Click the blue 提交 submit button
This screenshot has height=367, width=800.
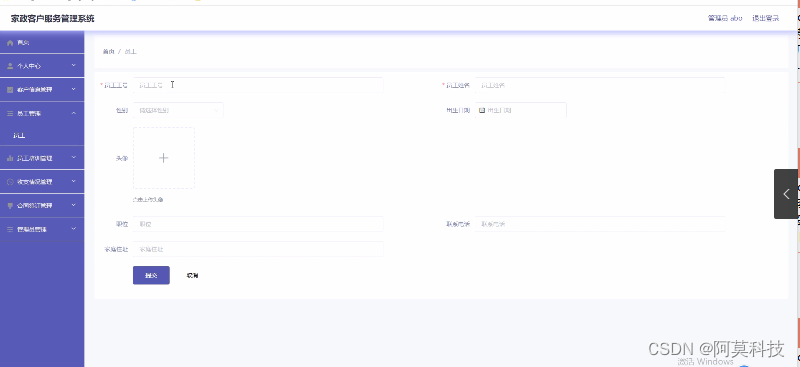point(151,276)
